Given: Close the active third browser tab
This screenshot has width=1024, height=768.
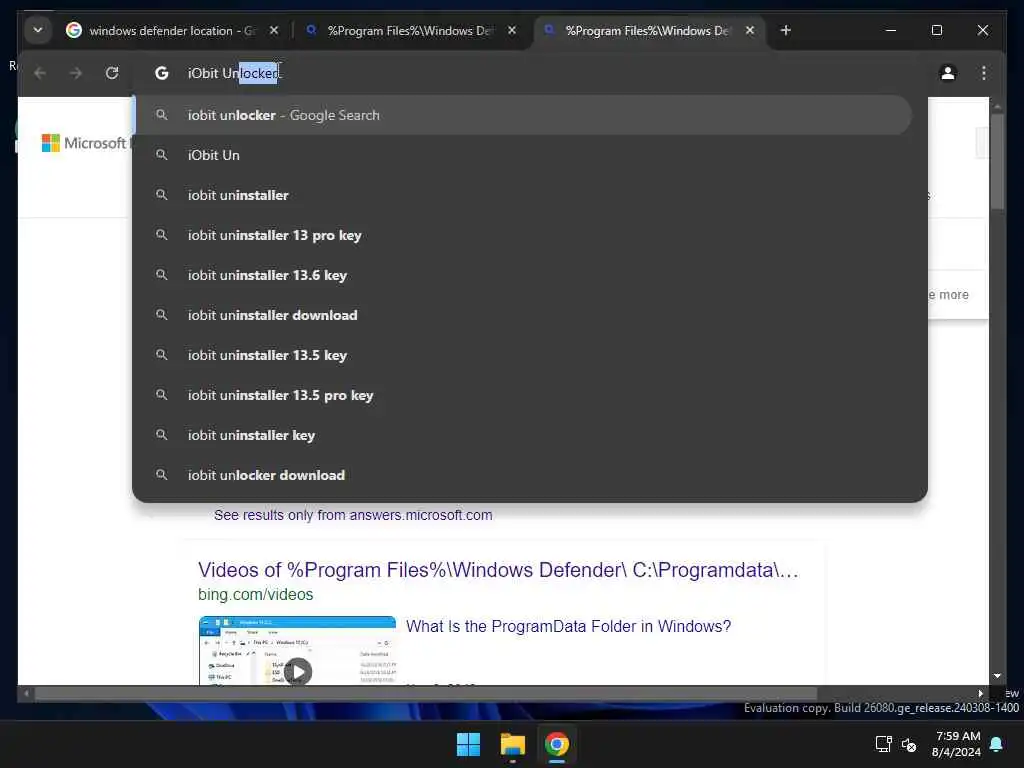Looking at the screenshot, I should 750,31.
